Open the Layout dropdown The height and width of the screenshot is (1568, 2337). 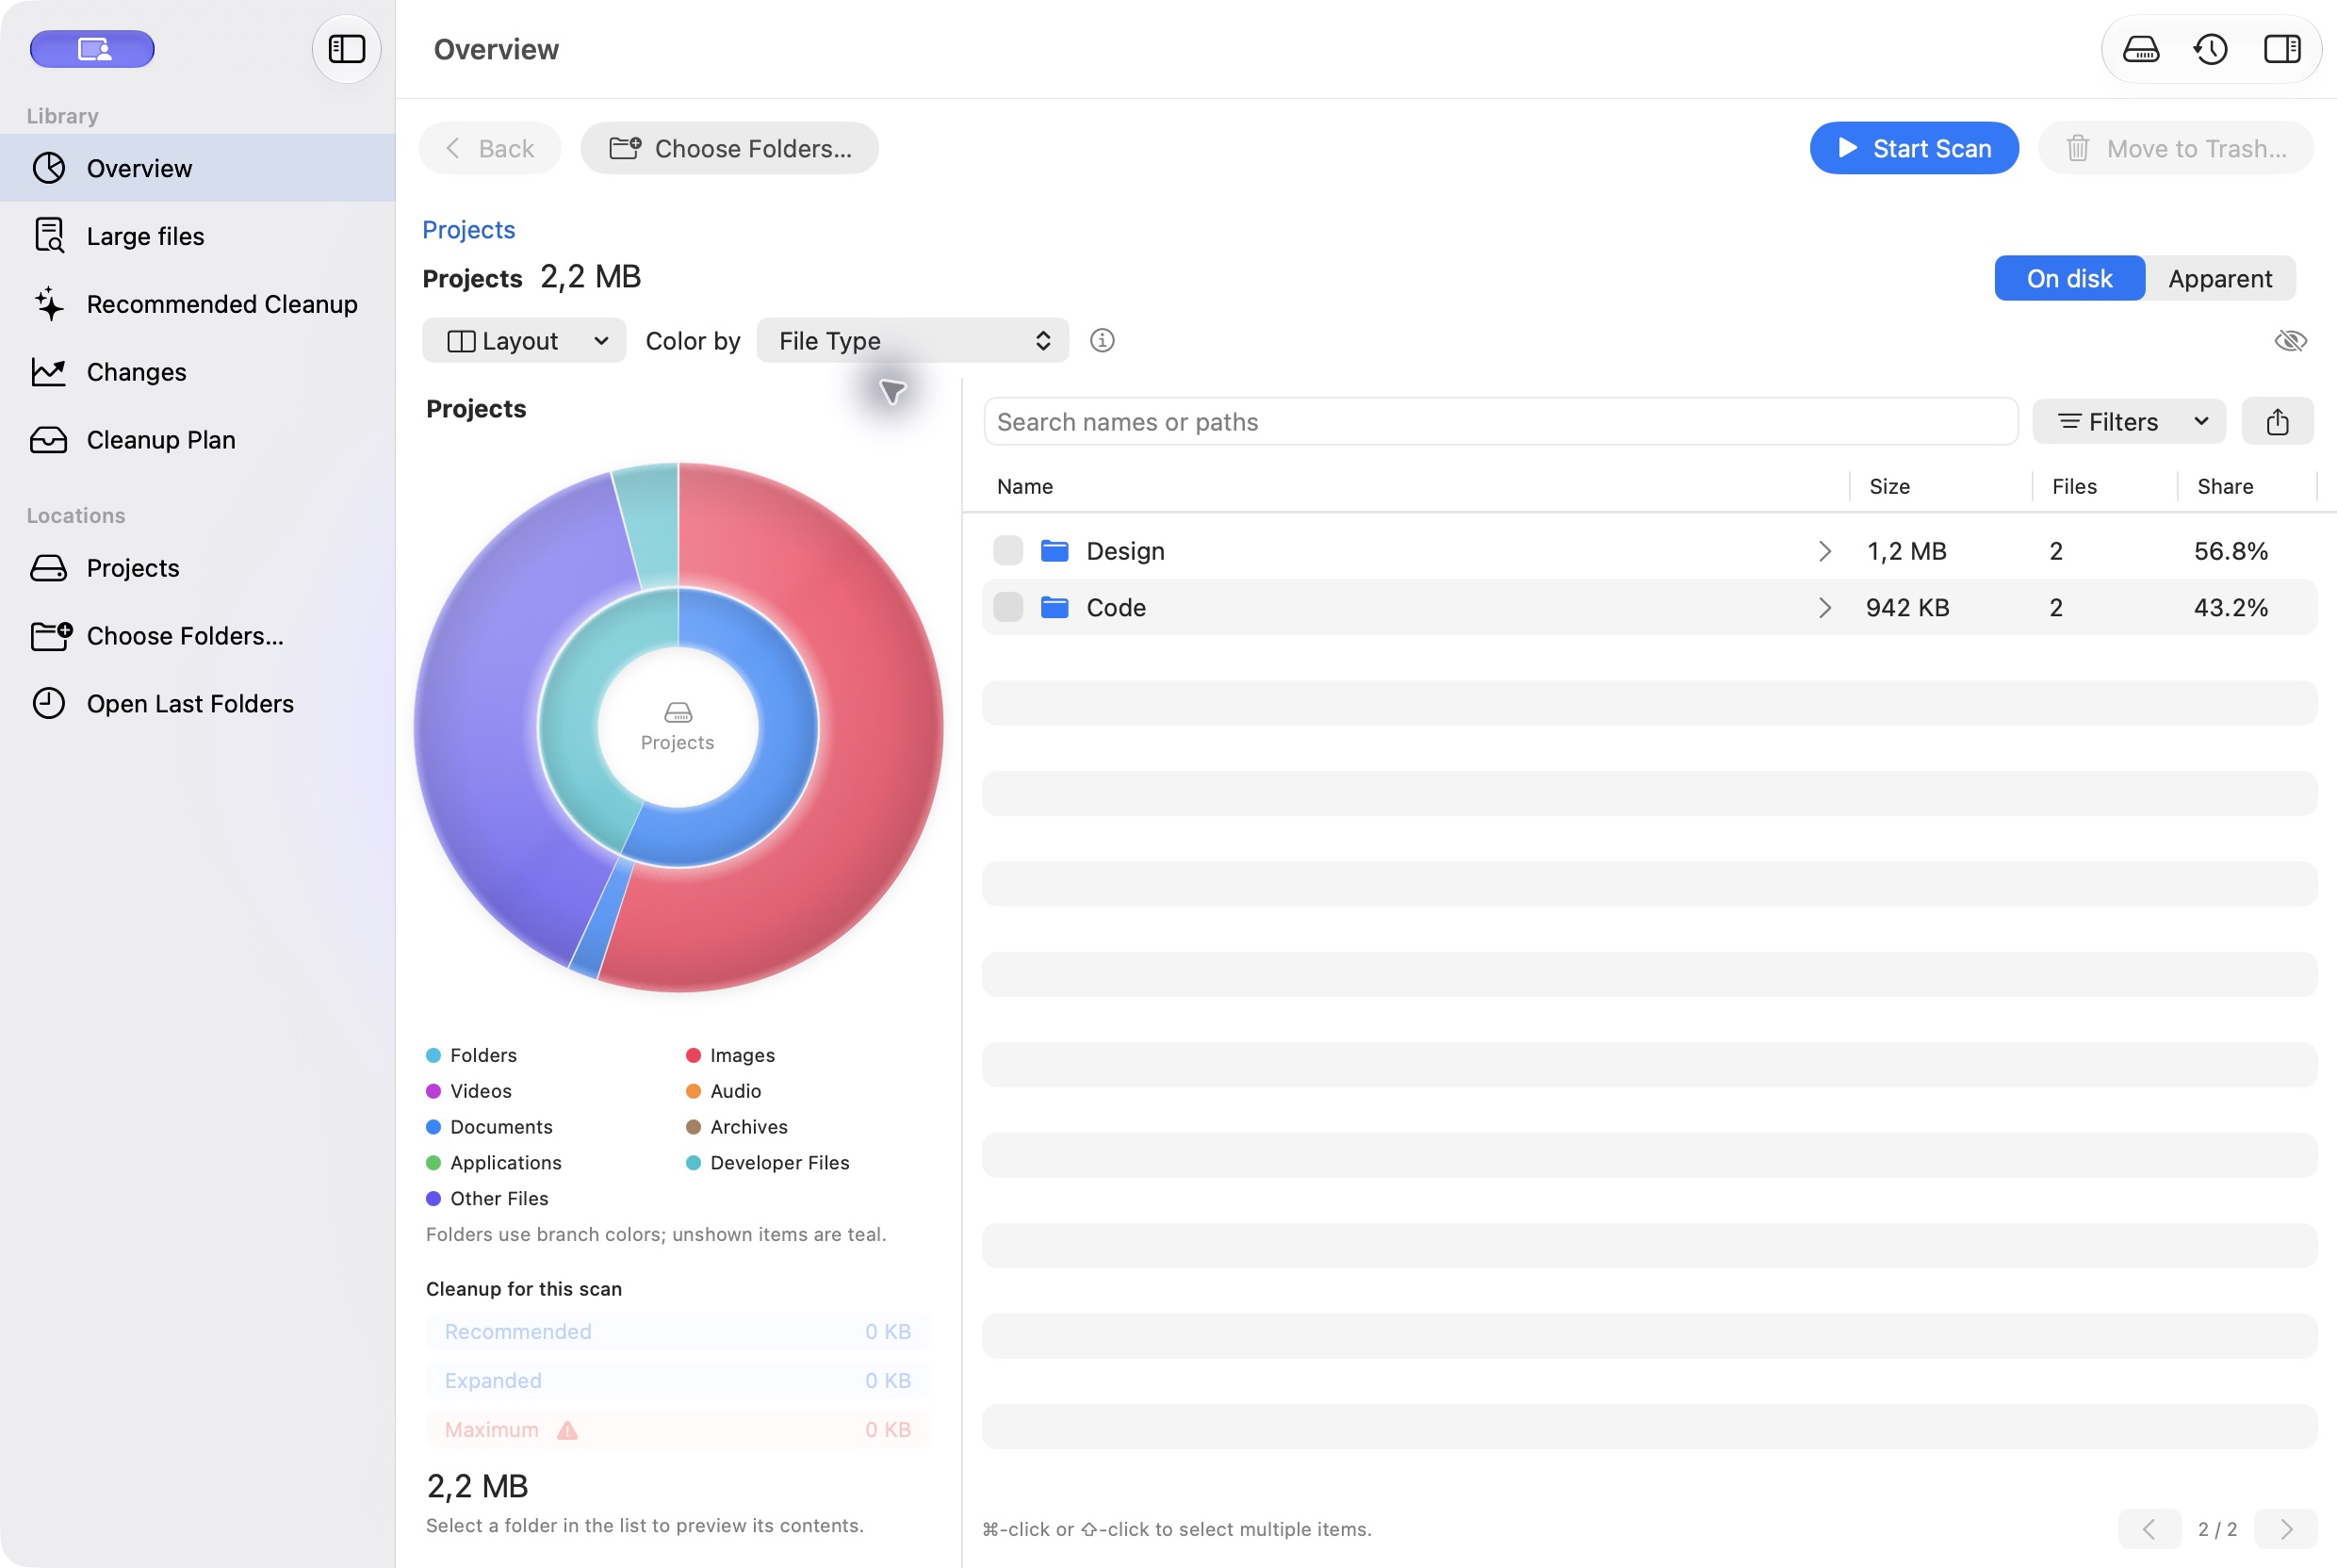click(524, 341)
